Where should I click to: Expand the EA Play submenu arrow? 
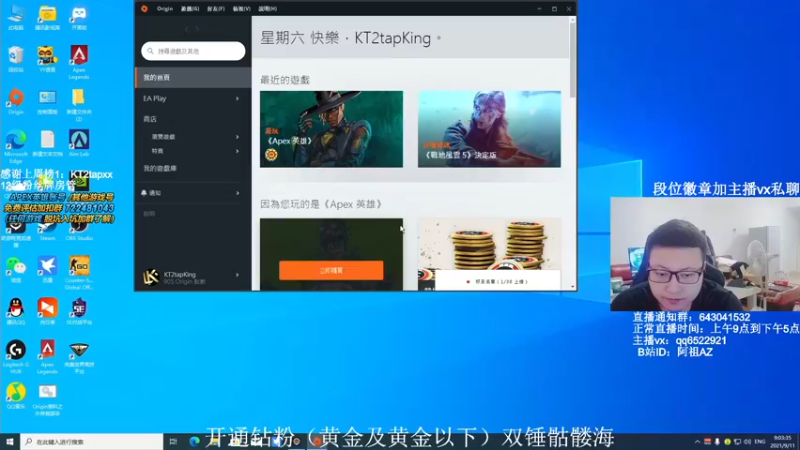(x=237, y=98)
